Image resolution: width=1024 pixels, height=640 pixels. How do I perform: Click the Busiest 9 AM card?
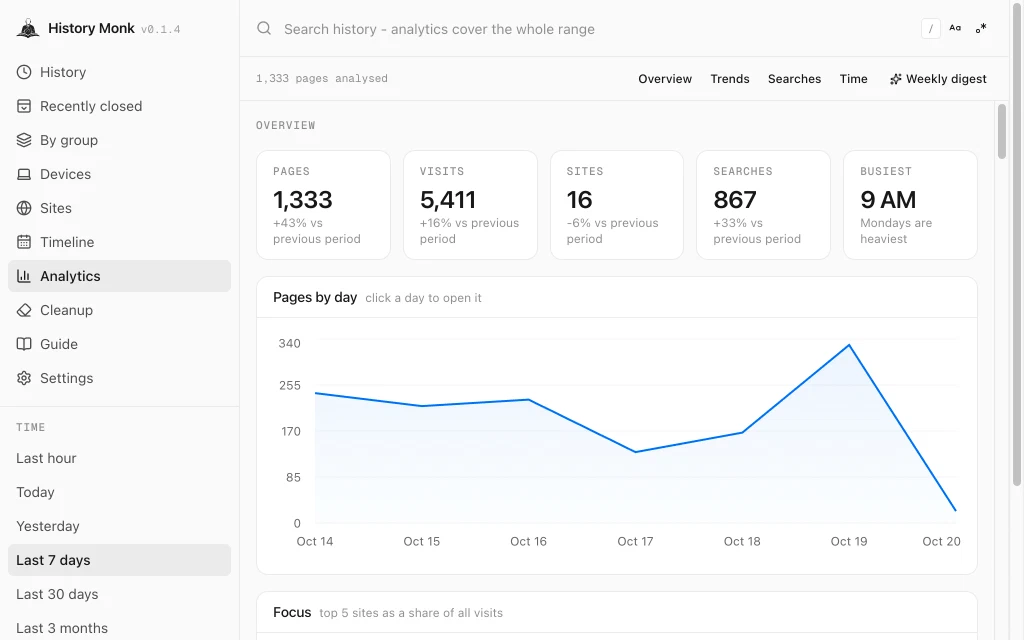tap(910, 205)
